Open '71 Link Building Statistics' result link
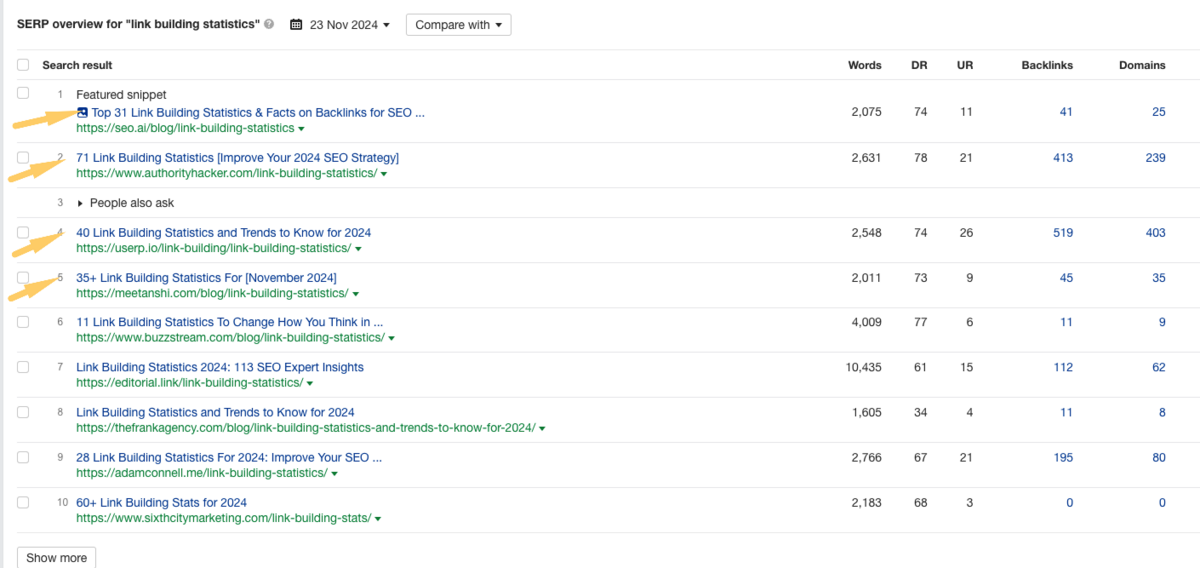The height and width of the screenshot is (568, 1200). click(237, 158)
